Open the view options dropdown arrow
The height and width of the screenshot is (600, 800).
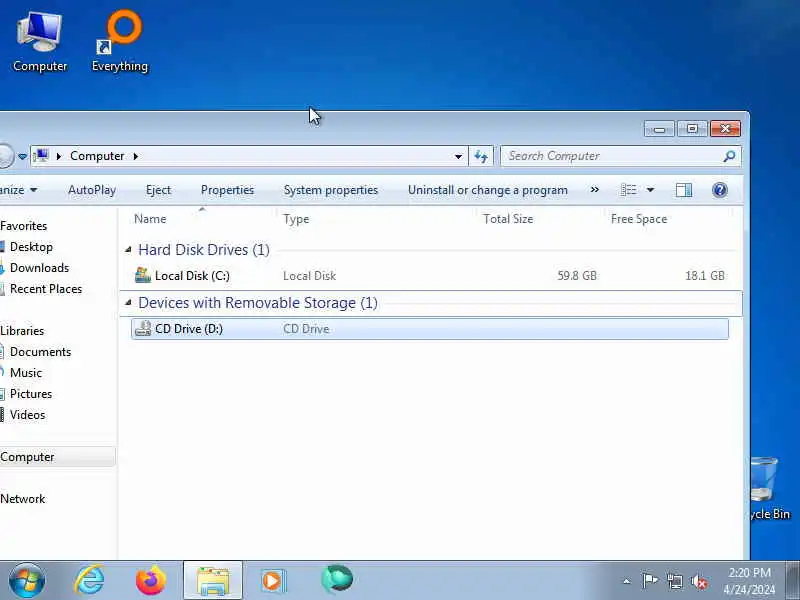click(x=650, y=190)
